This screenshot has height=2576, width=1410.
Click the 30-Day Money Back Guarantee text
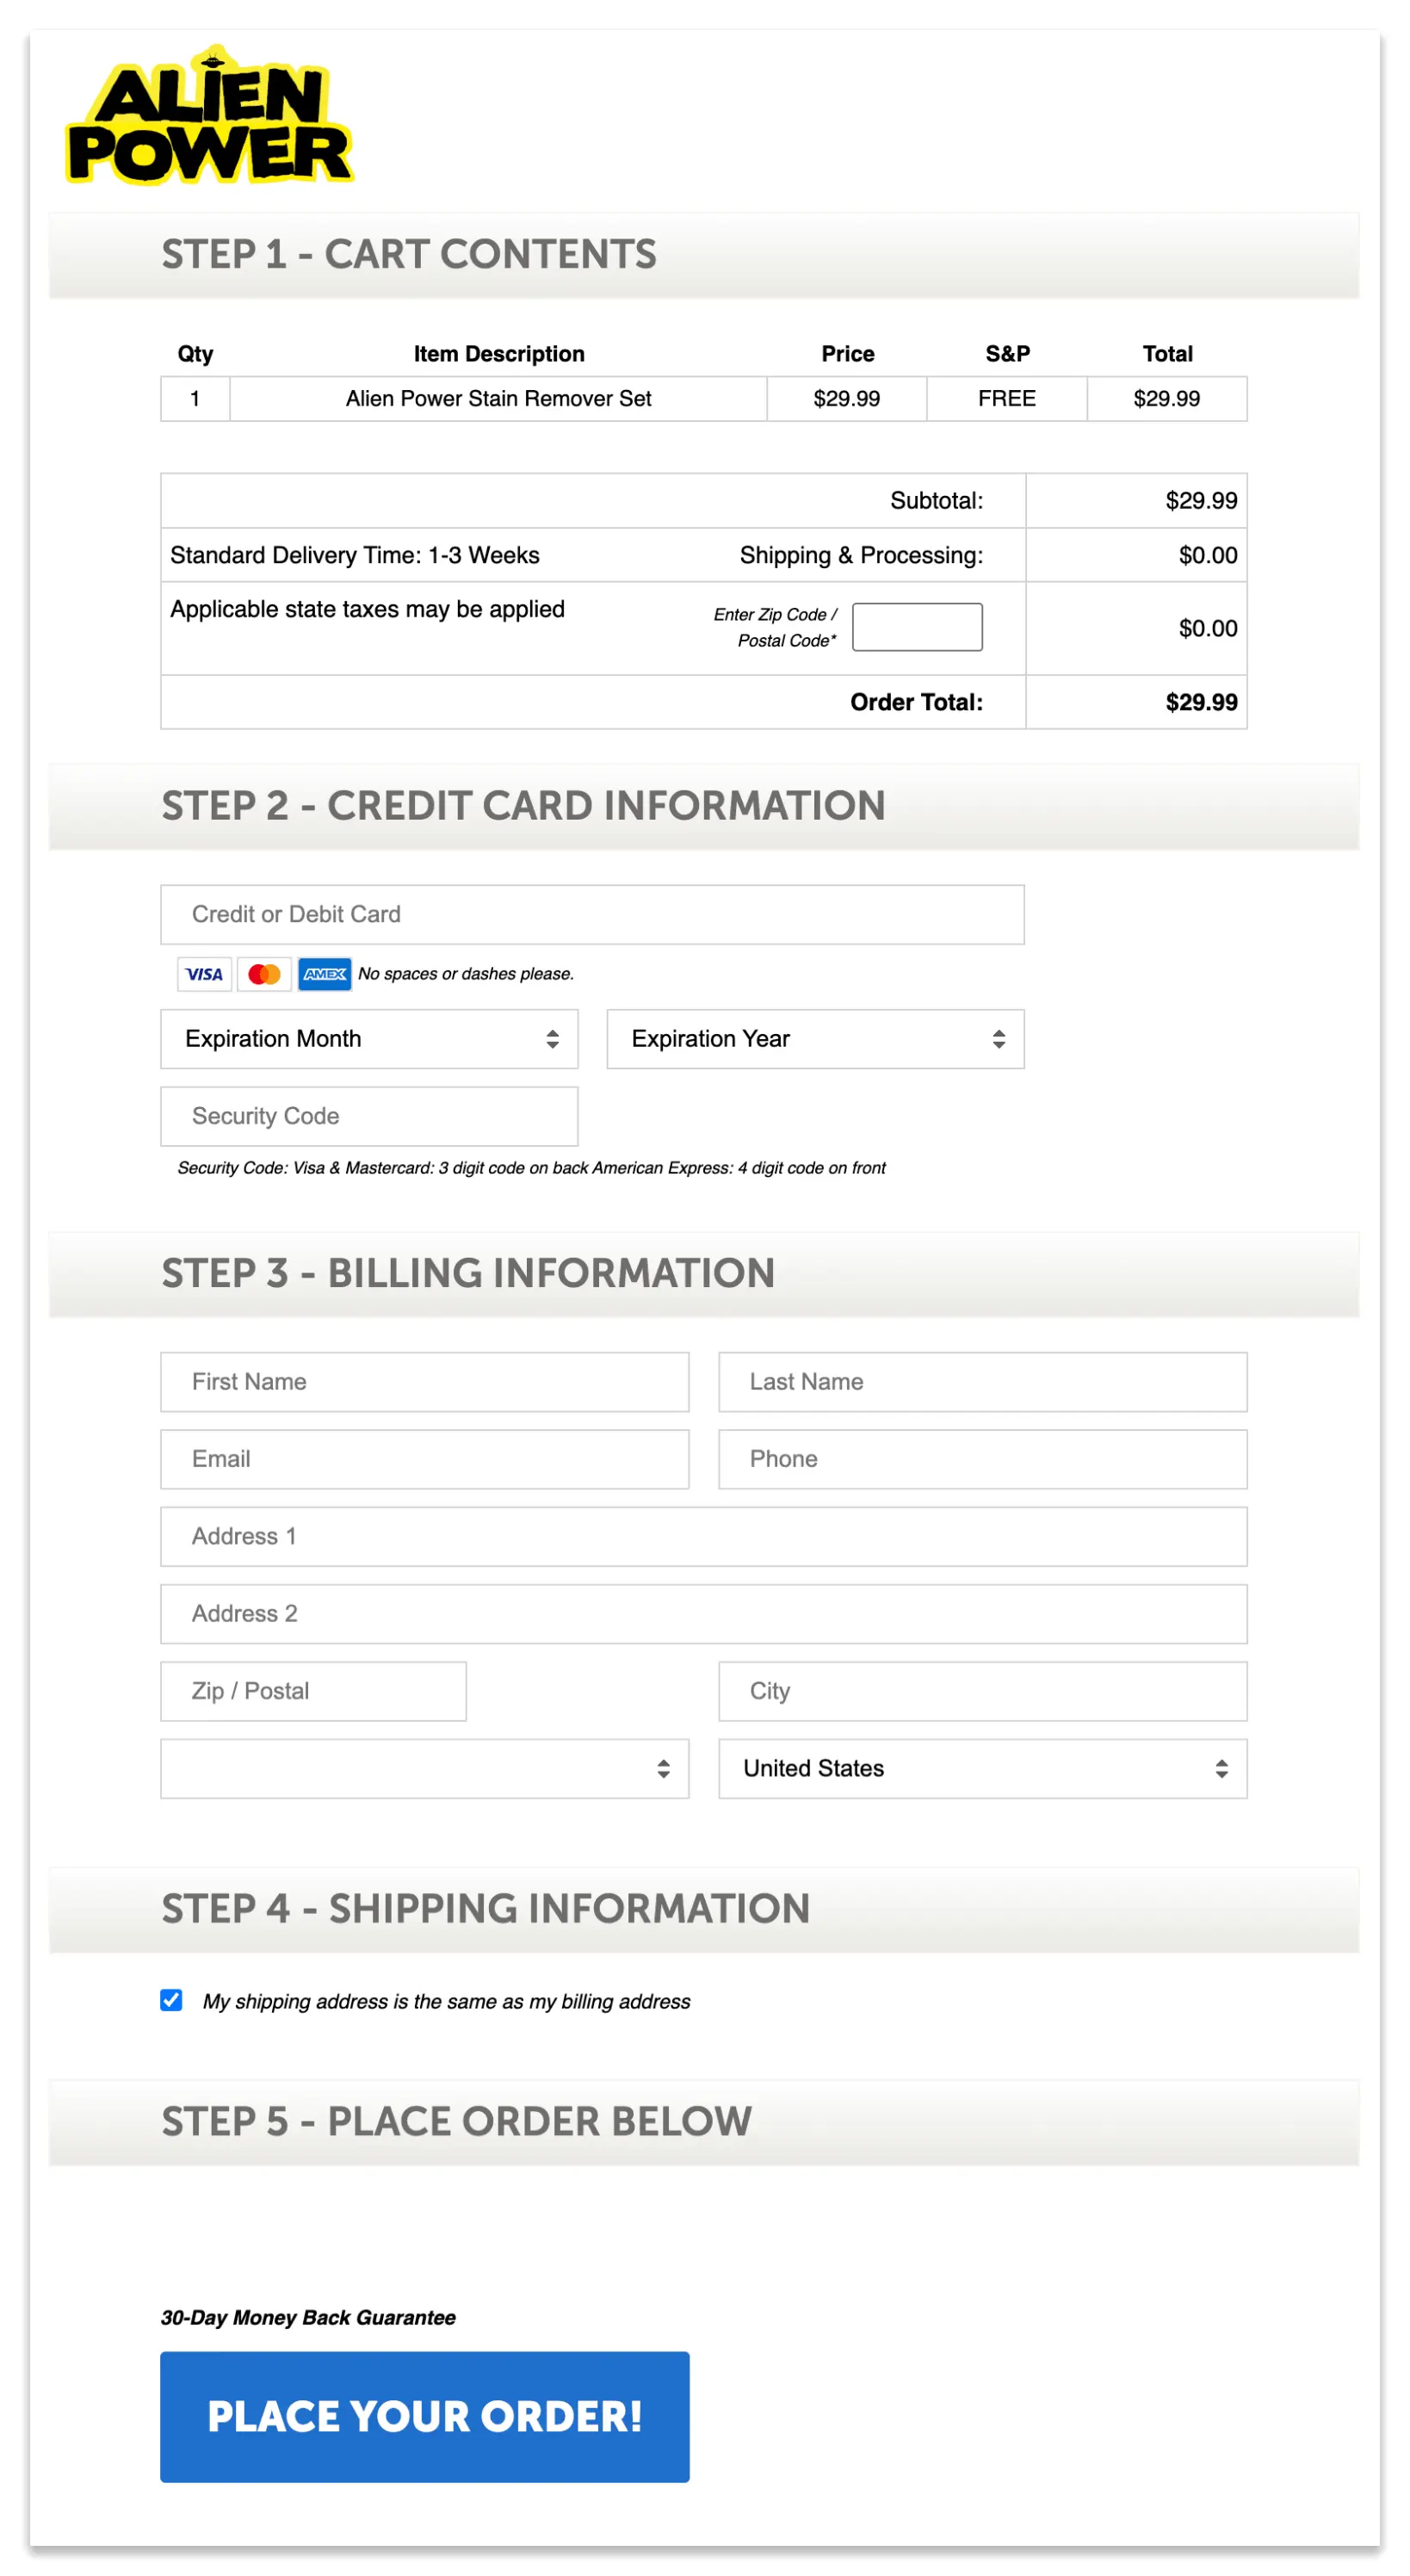click(309, 2317)
